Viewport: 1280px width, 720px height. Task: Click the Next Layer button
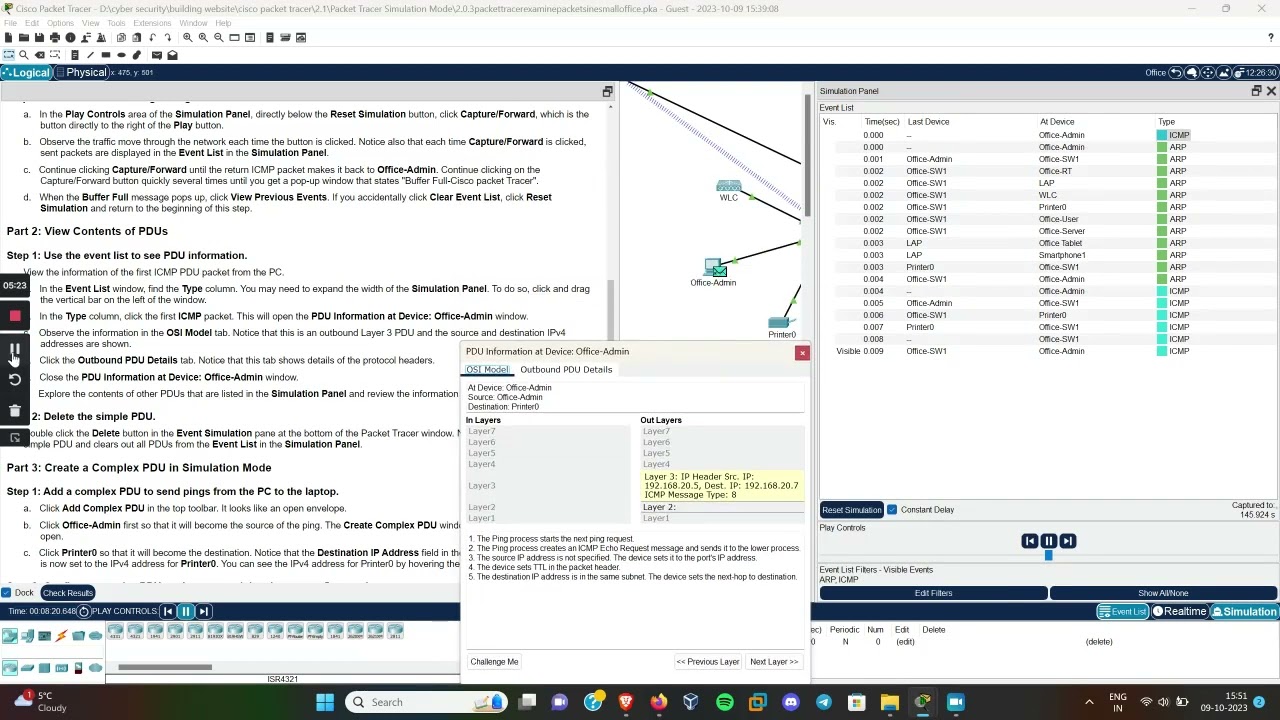[774, 662]
